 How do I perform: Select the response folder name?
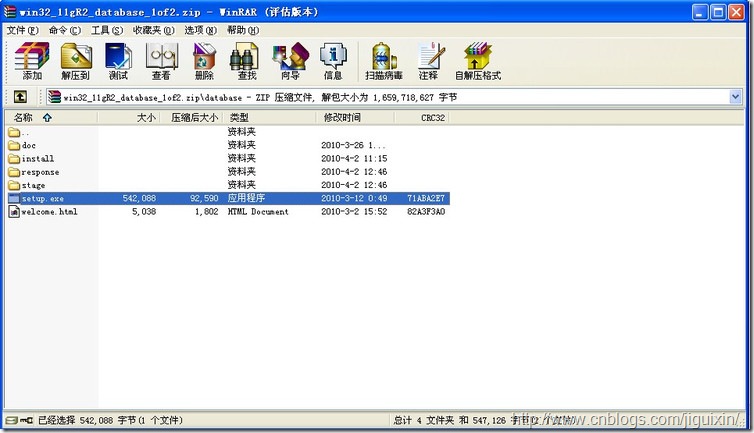tap(40, 172)
